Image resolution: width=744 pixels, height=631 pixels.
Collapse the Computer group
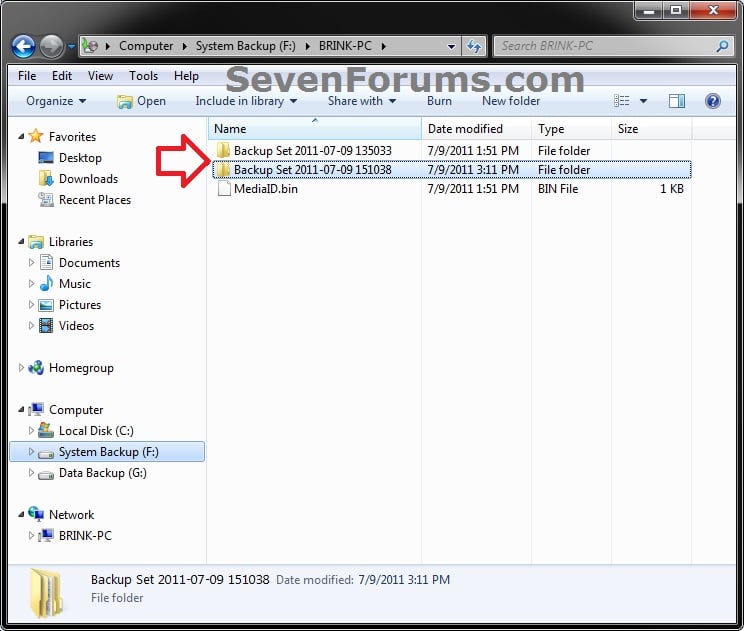21,409
